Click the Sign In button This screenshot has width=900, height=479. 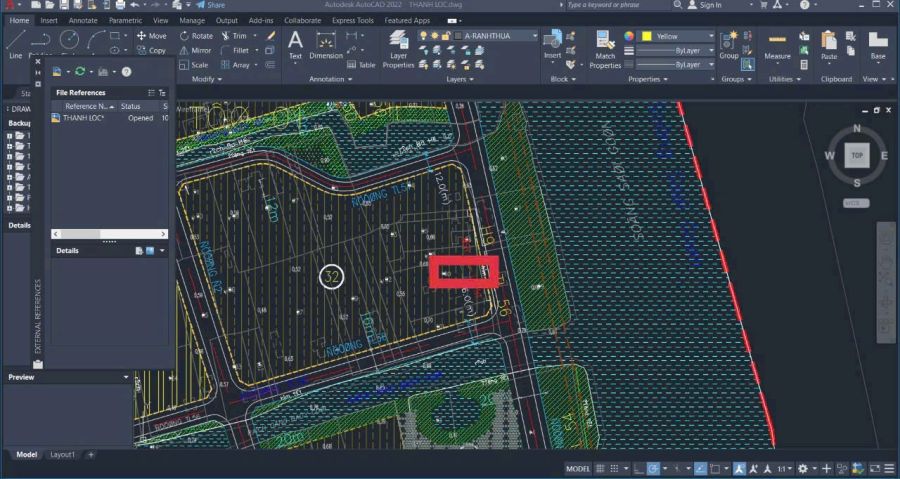click(710, 5)
